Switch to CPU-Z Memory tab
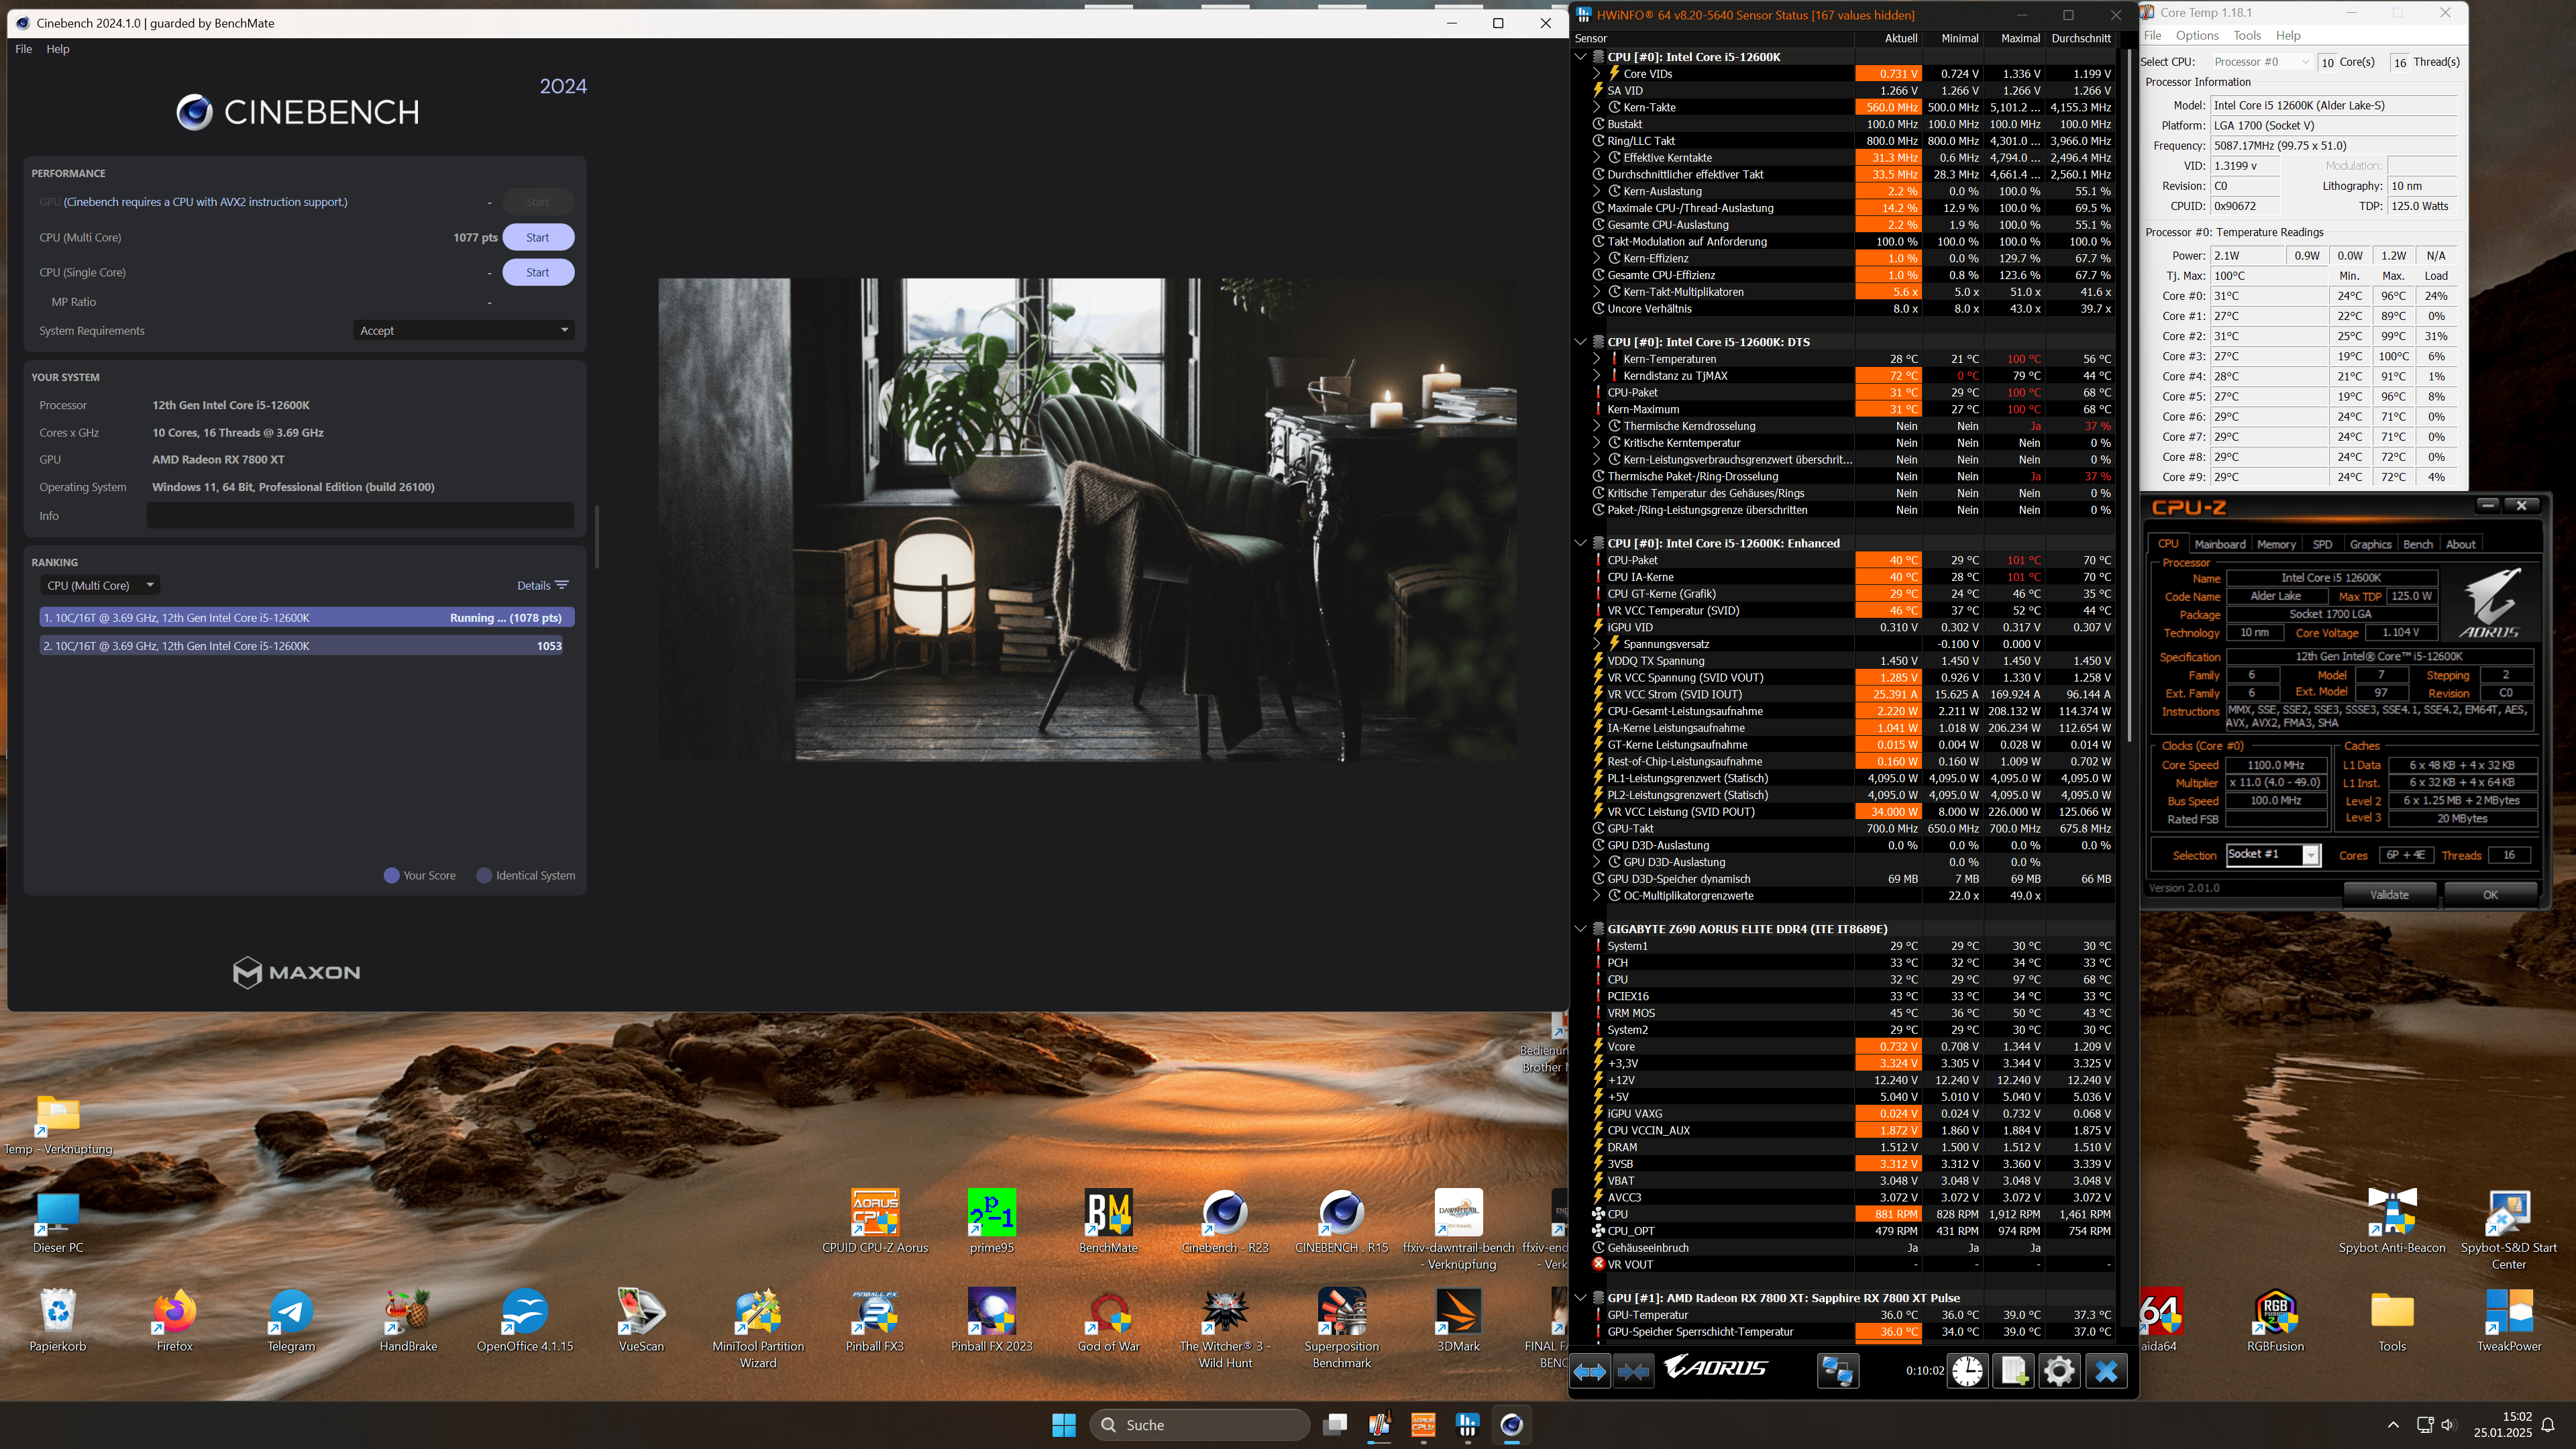2576x1449 pixels. click(x=2276, y=544)
